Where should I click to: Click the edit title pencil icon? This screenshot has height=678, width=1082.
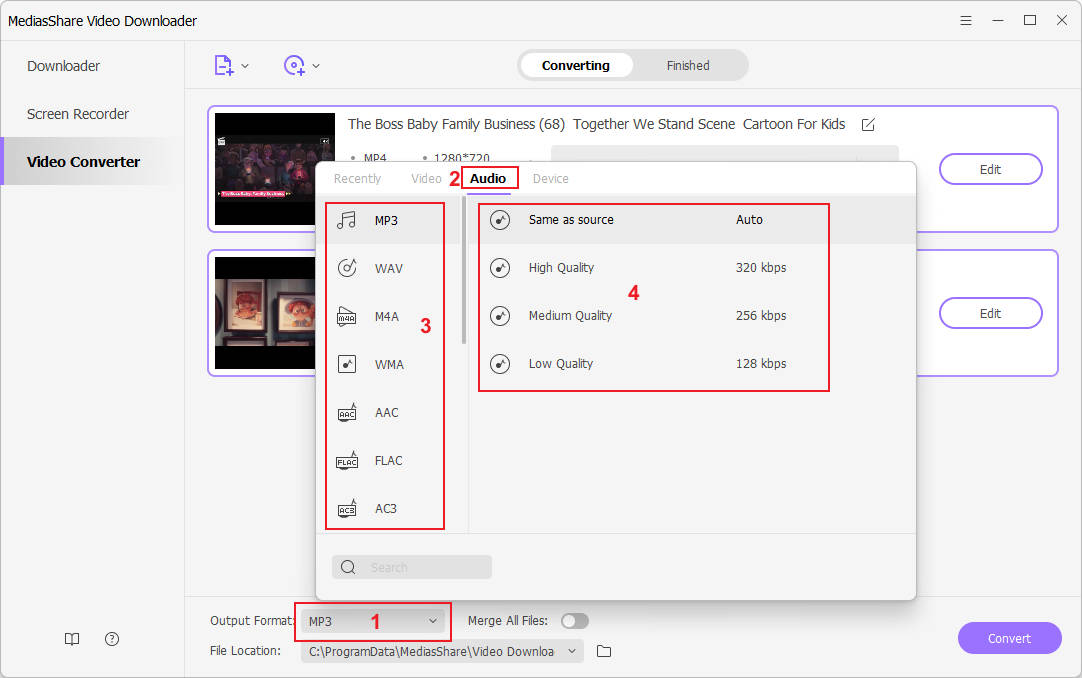868,125
